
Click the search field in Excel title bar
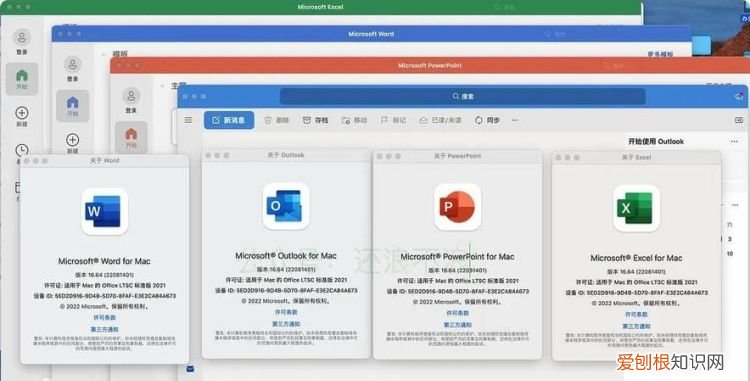504,7
